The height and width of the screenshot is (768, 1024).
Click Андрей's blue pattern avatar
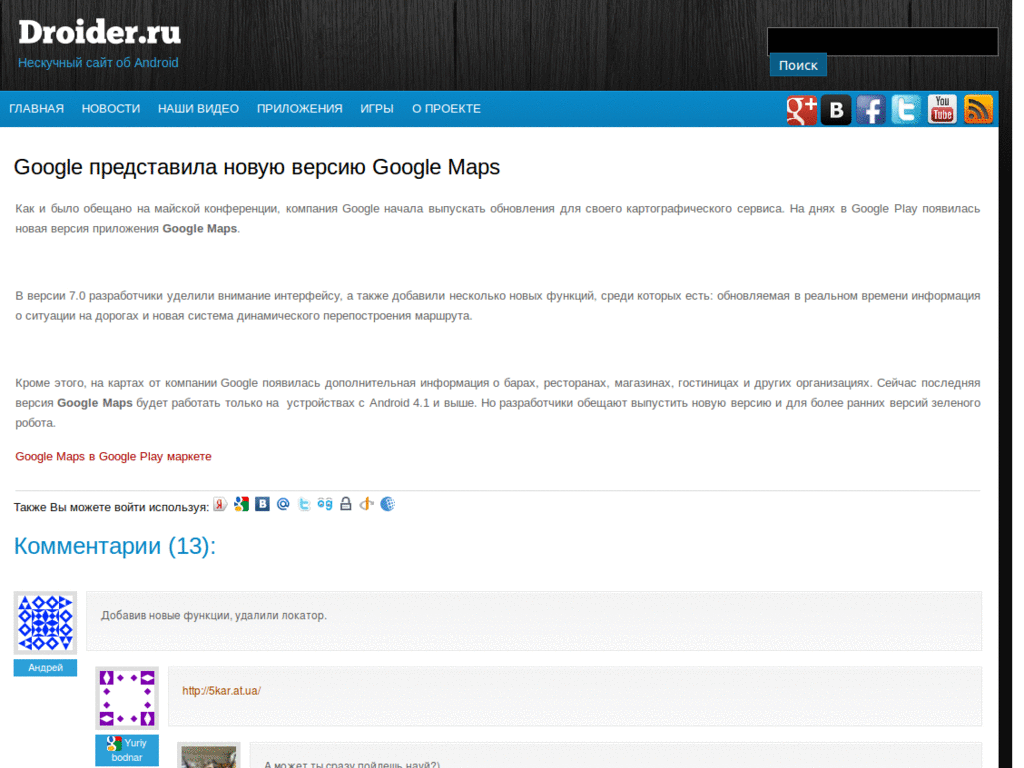[x=45, y=623]
